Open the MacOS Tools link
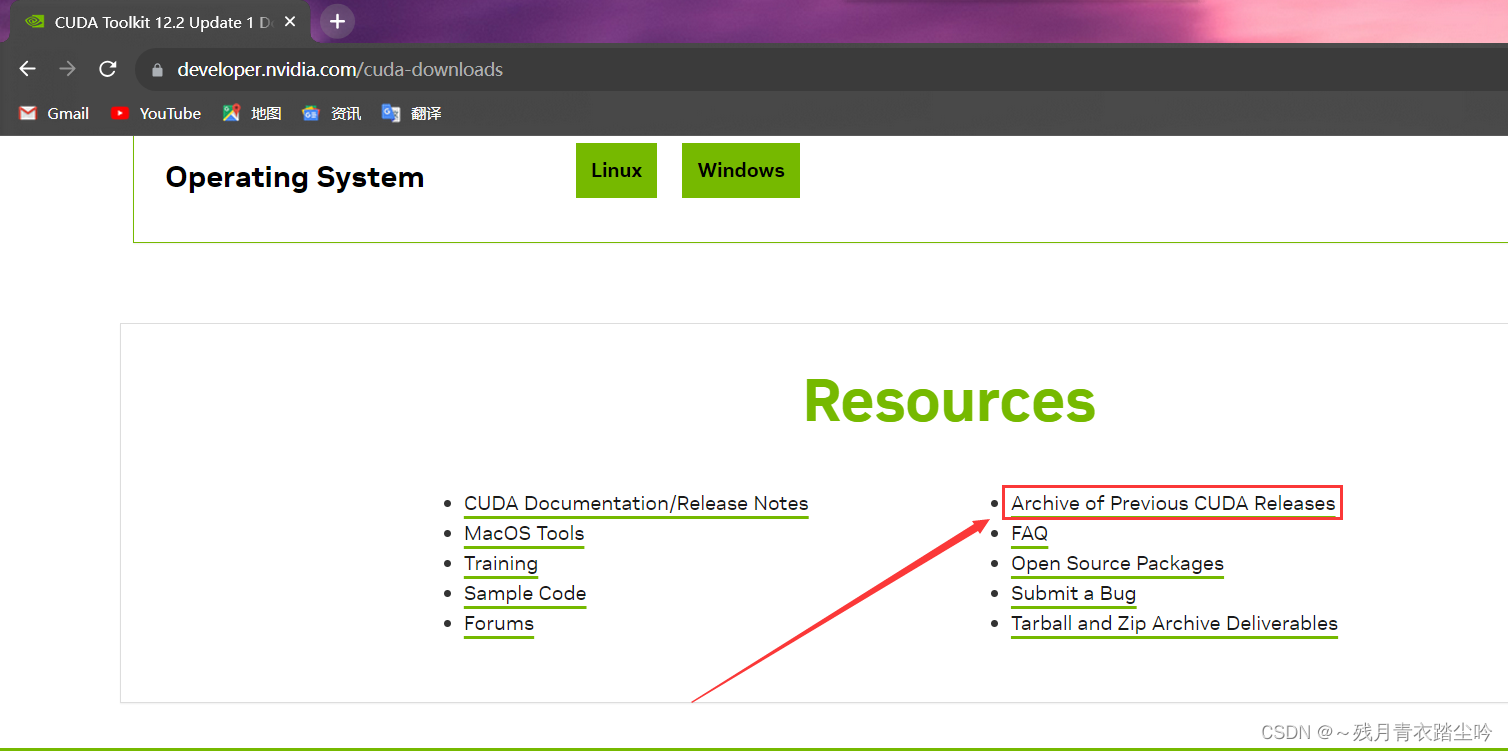The image size is (1508, 751). tap(524, 534)
